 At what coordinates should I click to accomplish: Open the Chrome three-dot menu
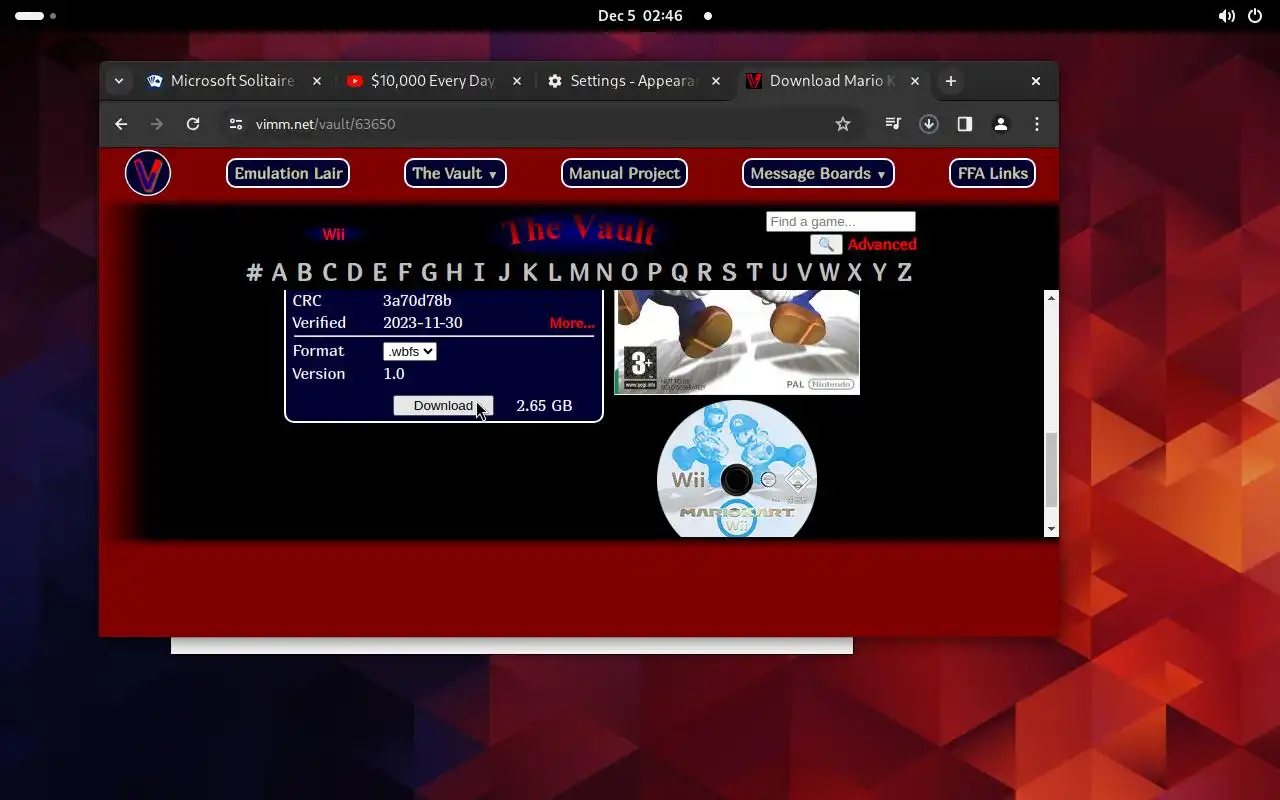[1037, 124]
